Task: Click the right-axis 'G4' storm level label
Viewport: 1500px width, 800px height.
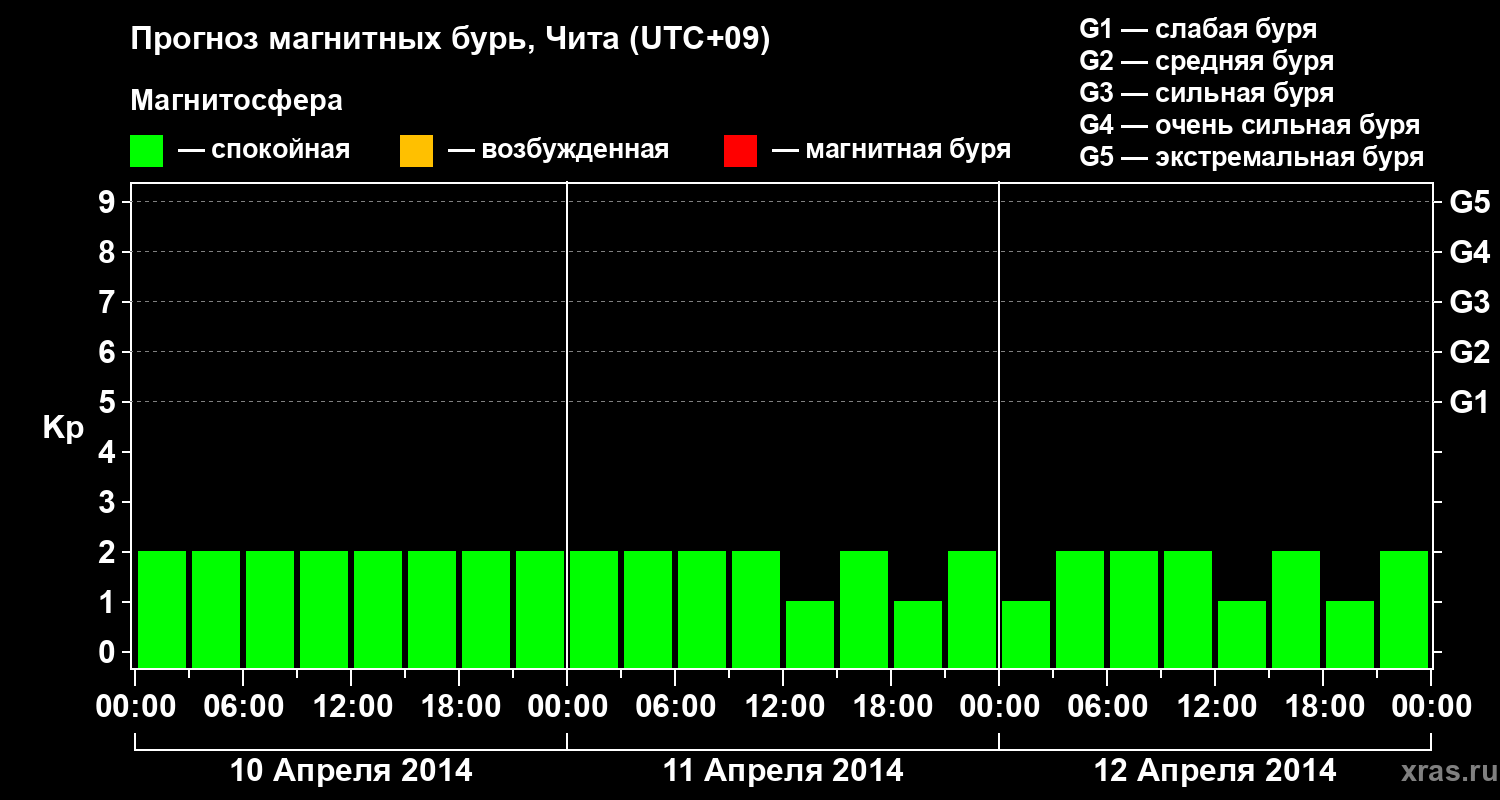Action: coord(1470,252)
